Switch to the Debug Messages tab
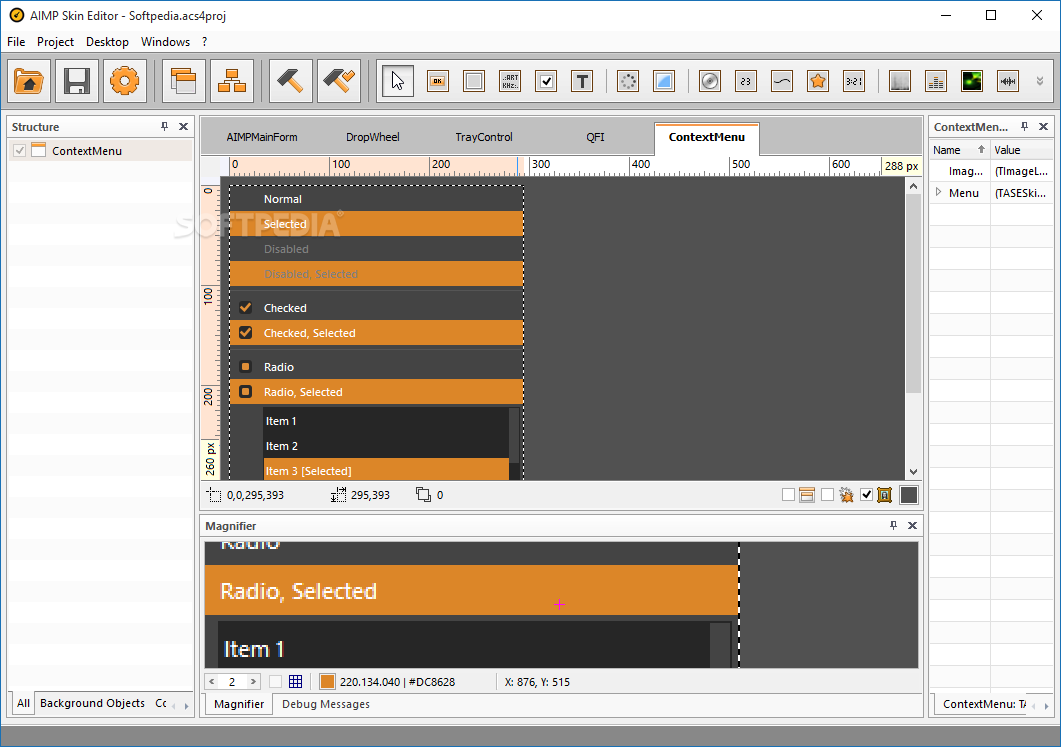This screenshot has width=1061, height=747. [x=326, y=704]
